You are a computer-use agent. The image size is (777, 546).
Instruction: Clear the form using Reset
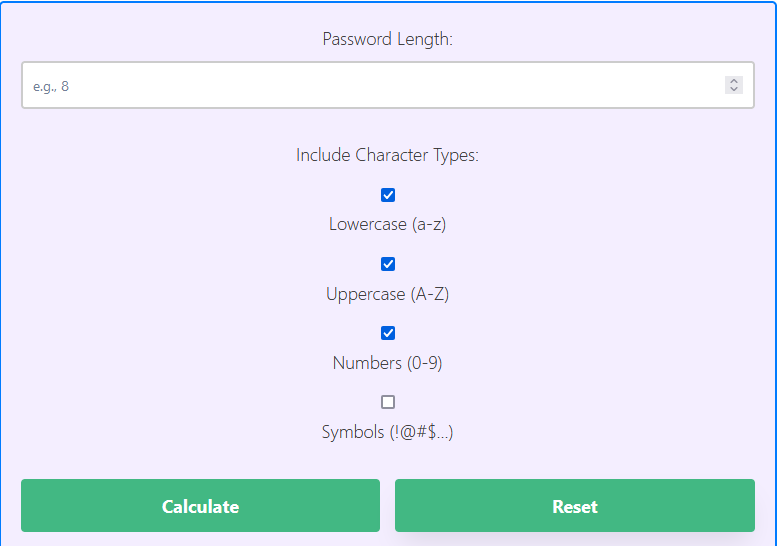click(x=575, y=505)
